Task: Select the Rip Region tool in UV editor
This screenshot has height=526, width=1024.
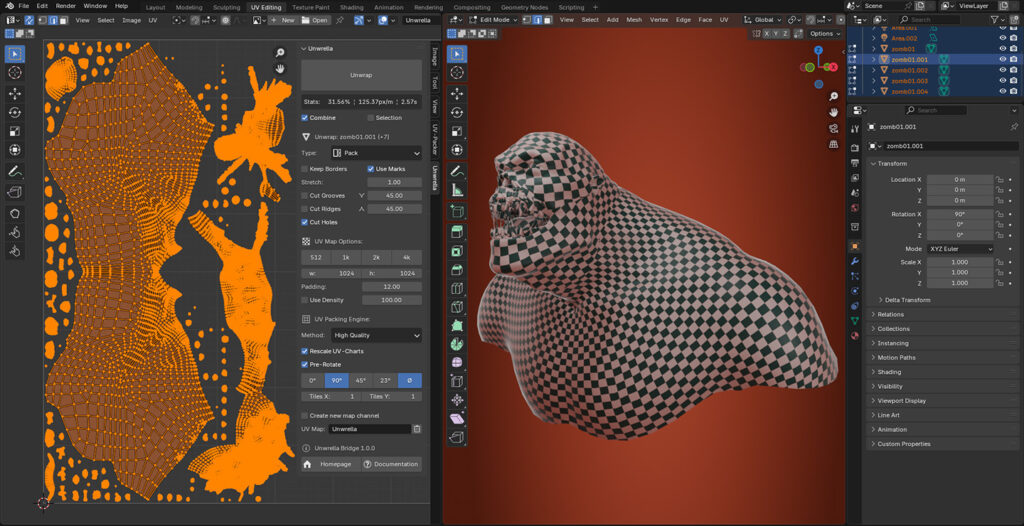Action: coord(14,192)
